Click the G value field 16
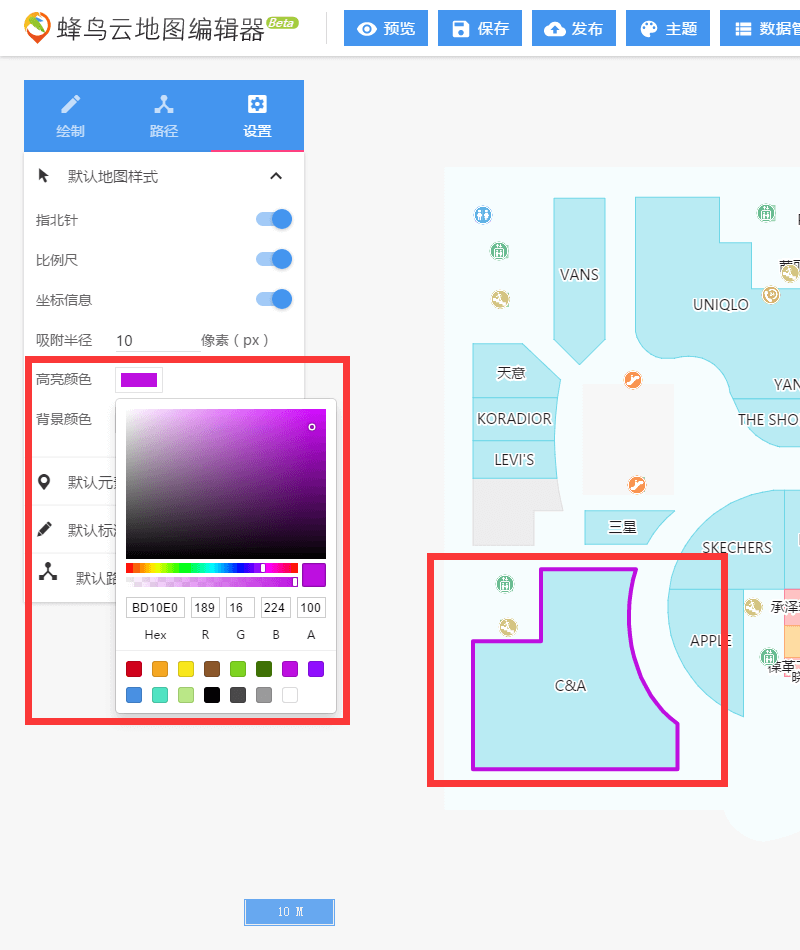This screenshot has width=800, height=950. 240,608
